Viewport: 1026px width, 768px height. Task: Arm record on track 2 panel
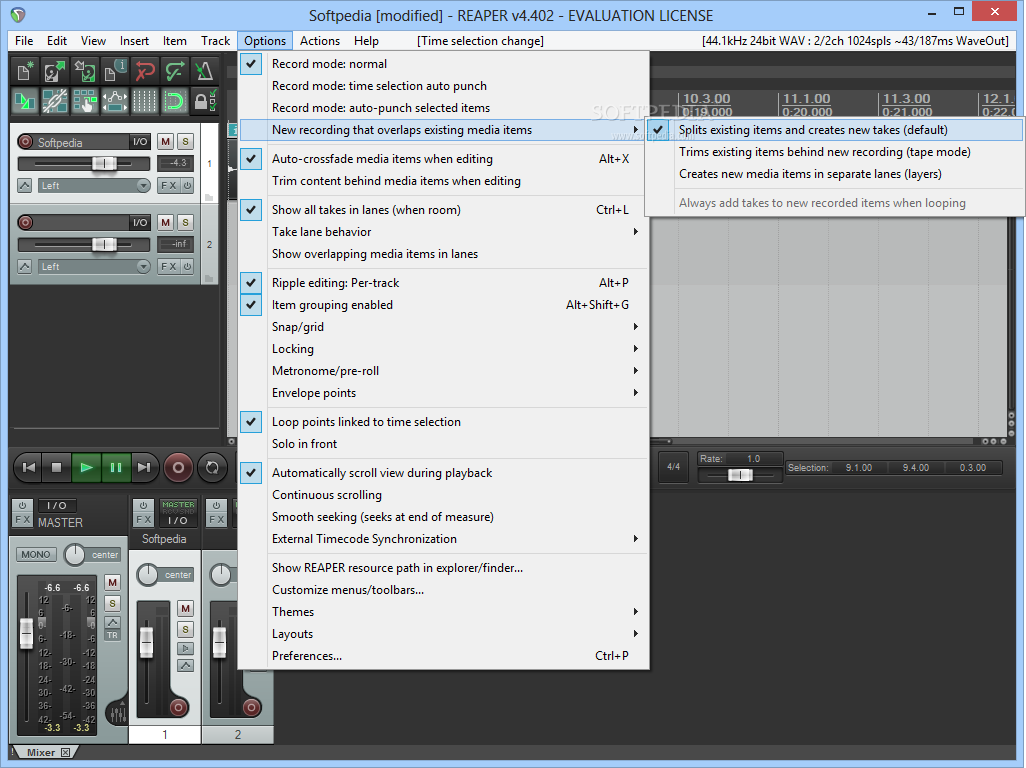click(x=26, y=222)
